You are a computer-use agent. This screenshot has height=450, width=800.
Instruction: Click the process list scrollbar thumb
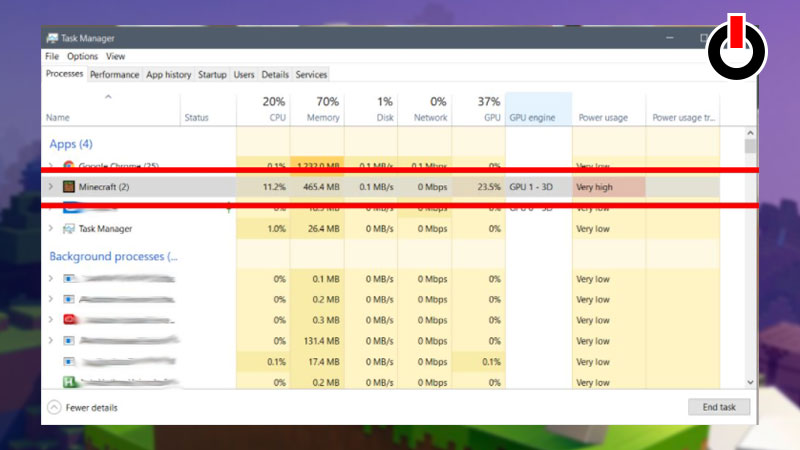pos(750,146)
